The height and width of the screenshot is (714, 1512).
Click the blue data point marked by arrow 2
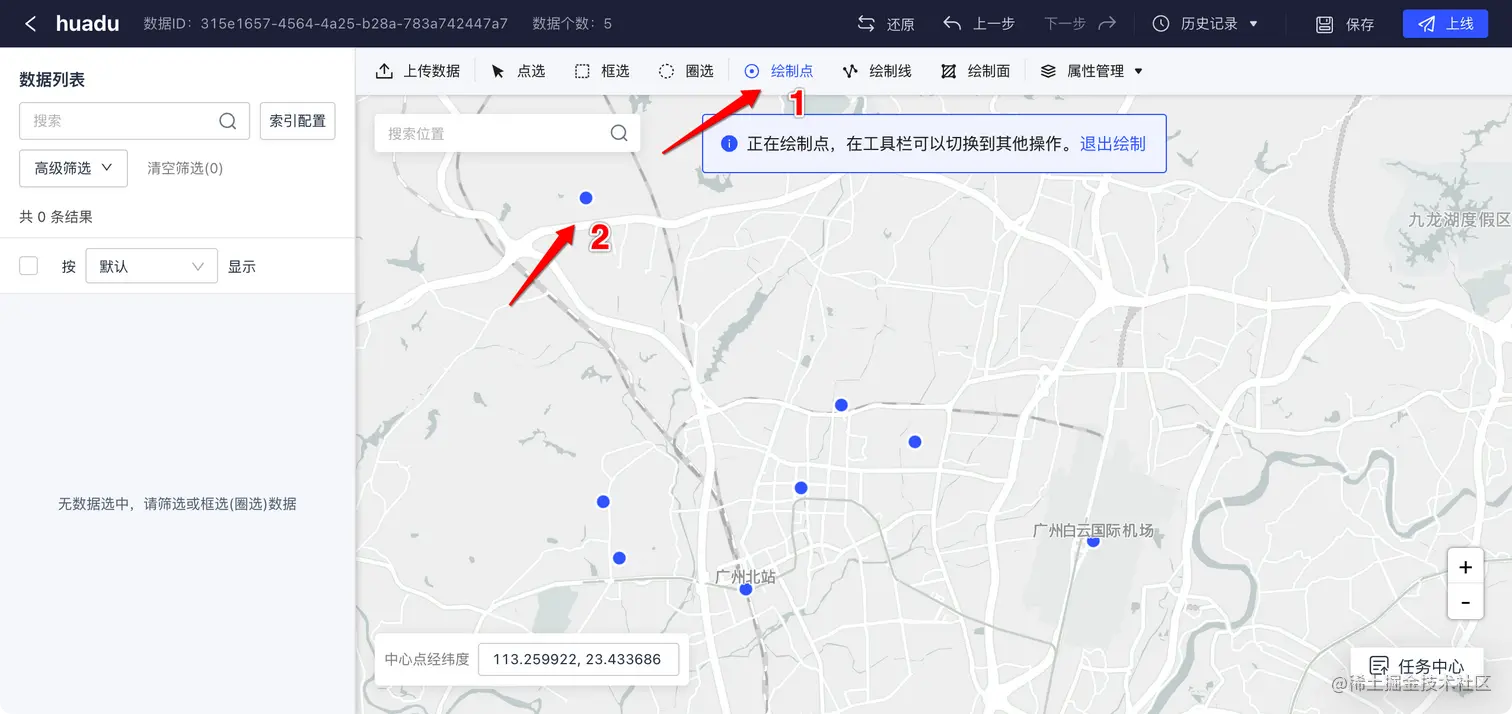[x=586, y=198]
